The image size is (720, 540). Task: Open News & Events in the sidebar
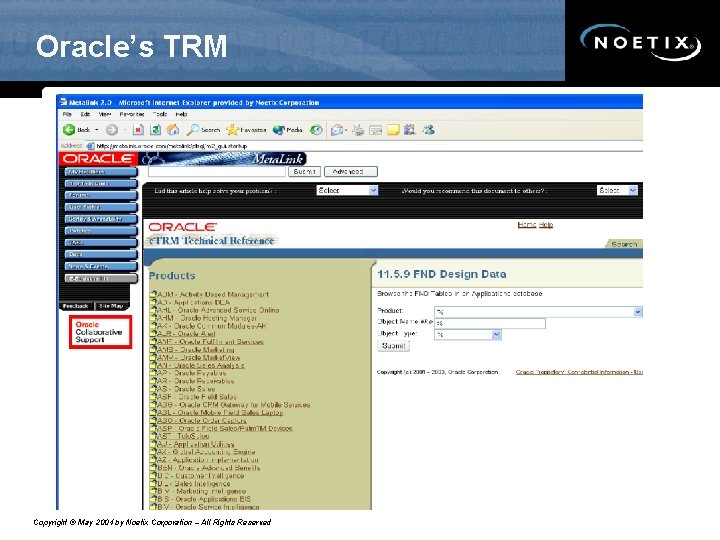[101, 267]
